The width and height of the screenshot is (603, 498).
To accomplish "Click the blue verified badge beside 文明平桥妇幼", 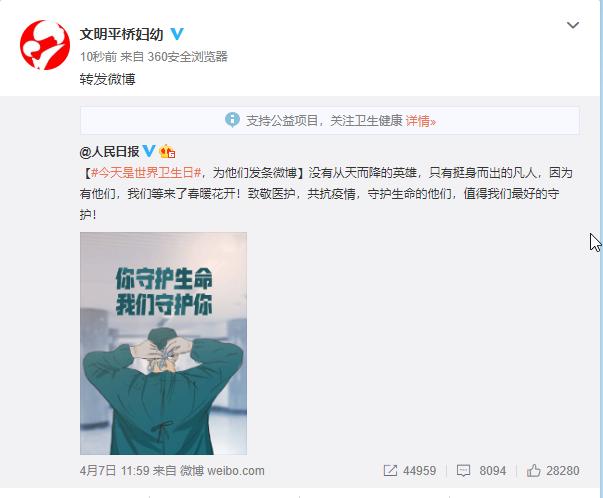I will click(177, 34).
